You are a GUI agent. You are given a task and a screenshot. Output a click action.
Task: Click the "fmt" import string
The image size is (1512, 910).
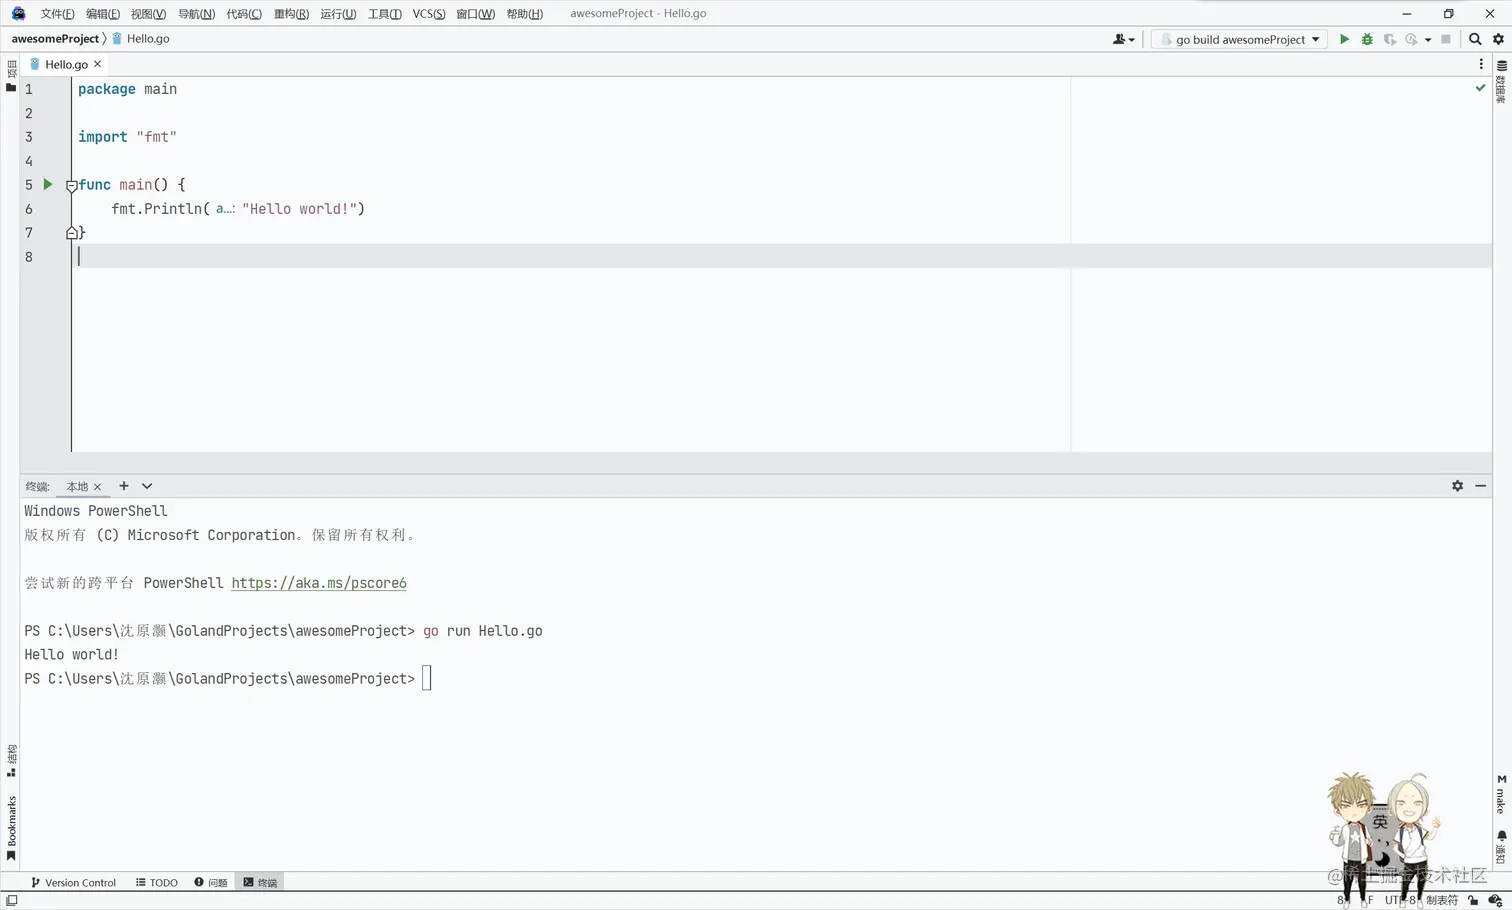pyautogui.click(x=157, y=137)
